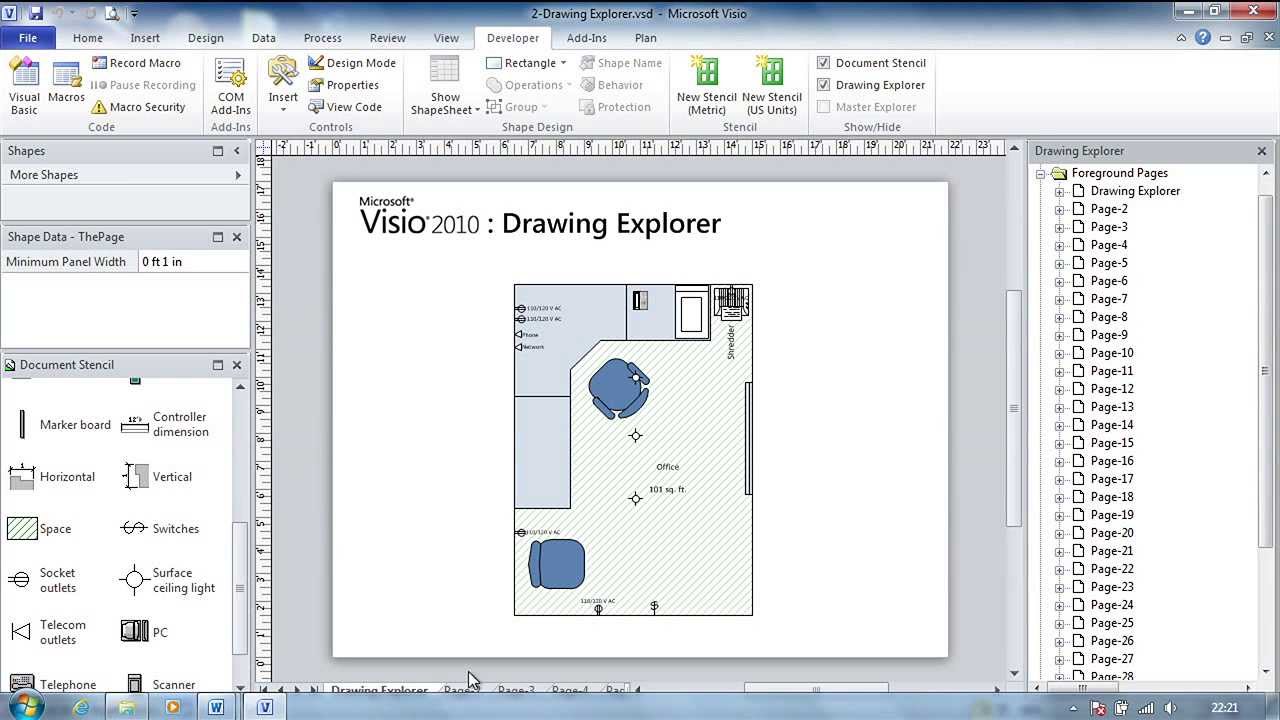Viewport: 1280px width, 720px height.
Task: Uncheck the Document Stencil checkbox
Action: (824, 63)
